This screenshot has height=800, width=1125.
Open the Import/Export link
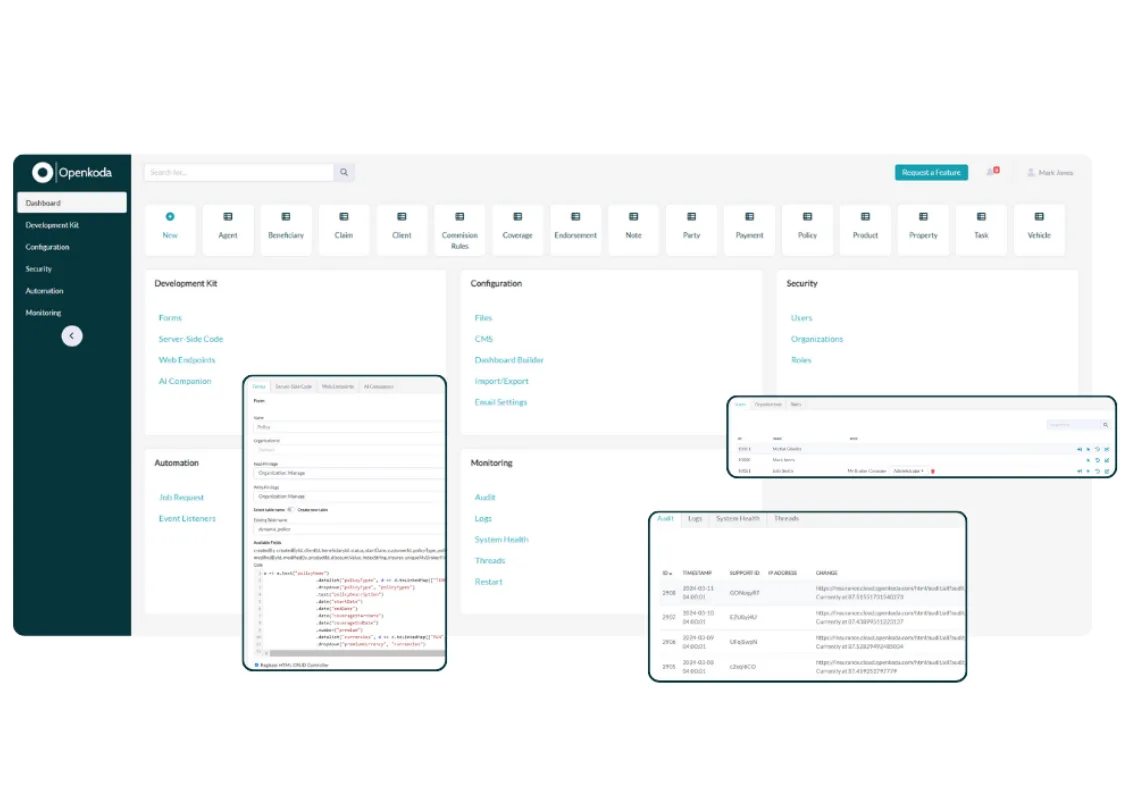tap(502, 381)
